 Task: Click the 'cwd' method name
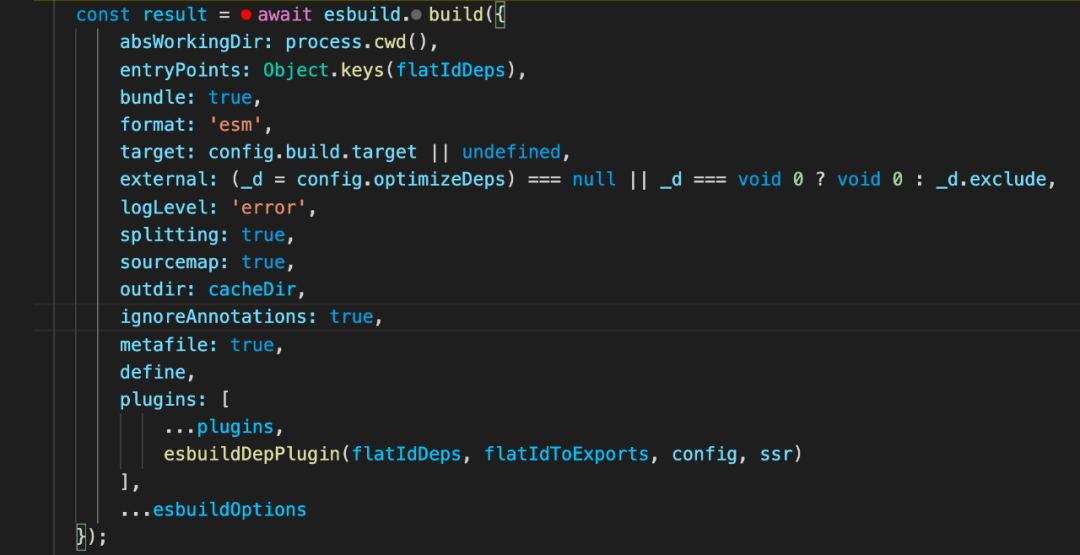[390, 42]
